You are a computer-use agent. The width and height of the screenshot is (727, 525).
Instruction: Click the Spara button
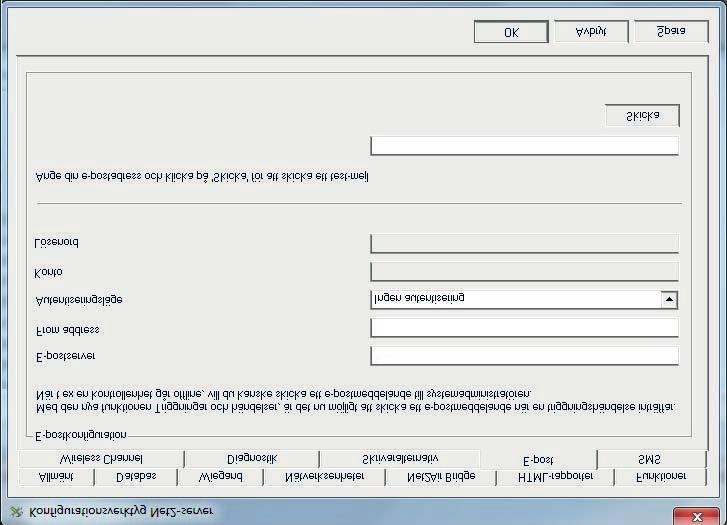pos(671,32)
